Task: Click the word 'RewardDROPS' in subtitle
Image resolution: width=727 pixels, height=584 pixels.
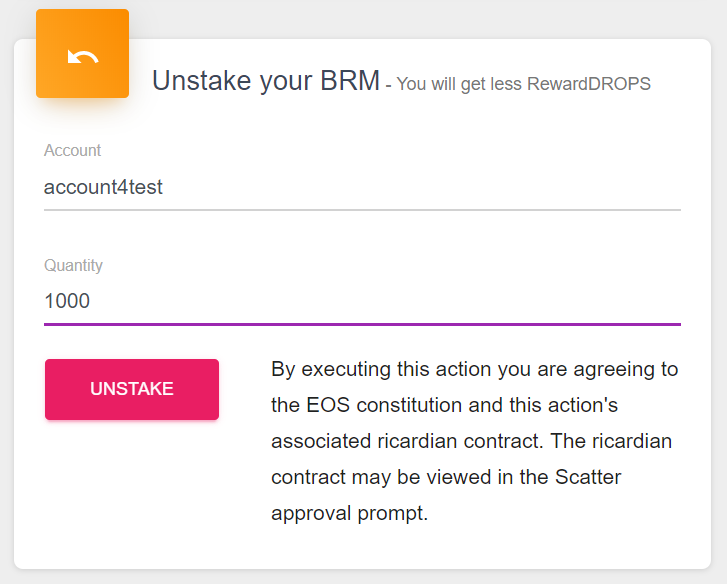Action: click(589, 84)
